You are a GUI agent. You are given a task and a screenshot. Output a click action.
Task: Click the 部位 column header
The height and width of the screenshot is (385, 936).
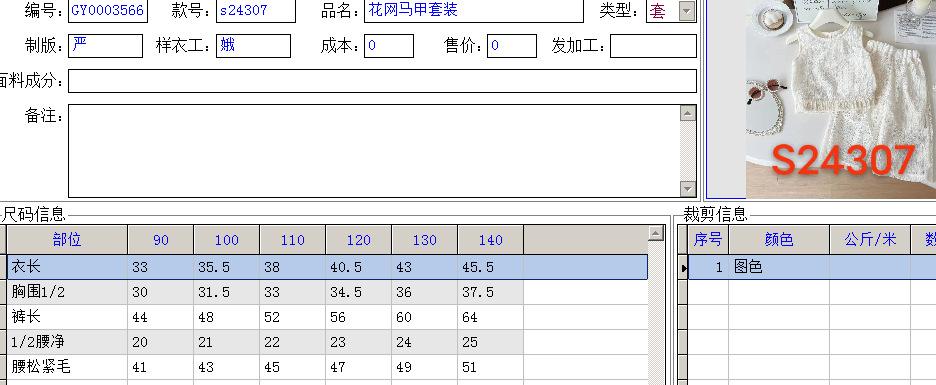click(67, 240)
